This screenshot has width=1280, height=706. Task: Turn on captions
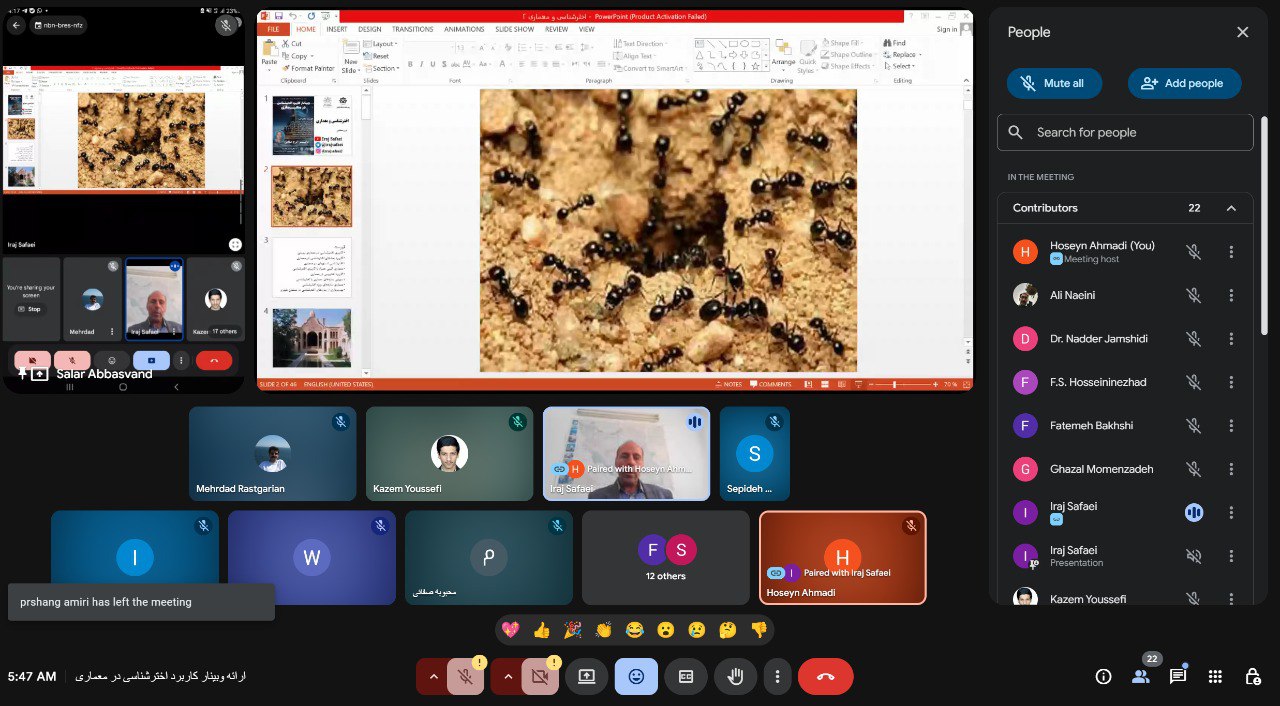(x=686, y=677)
